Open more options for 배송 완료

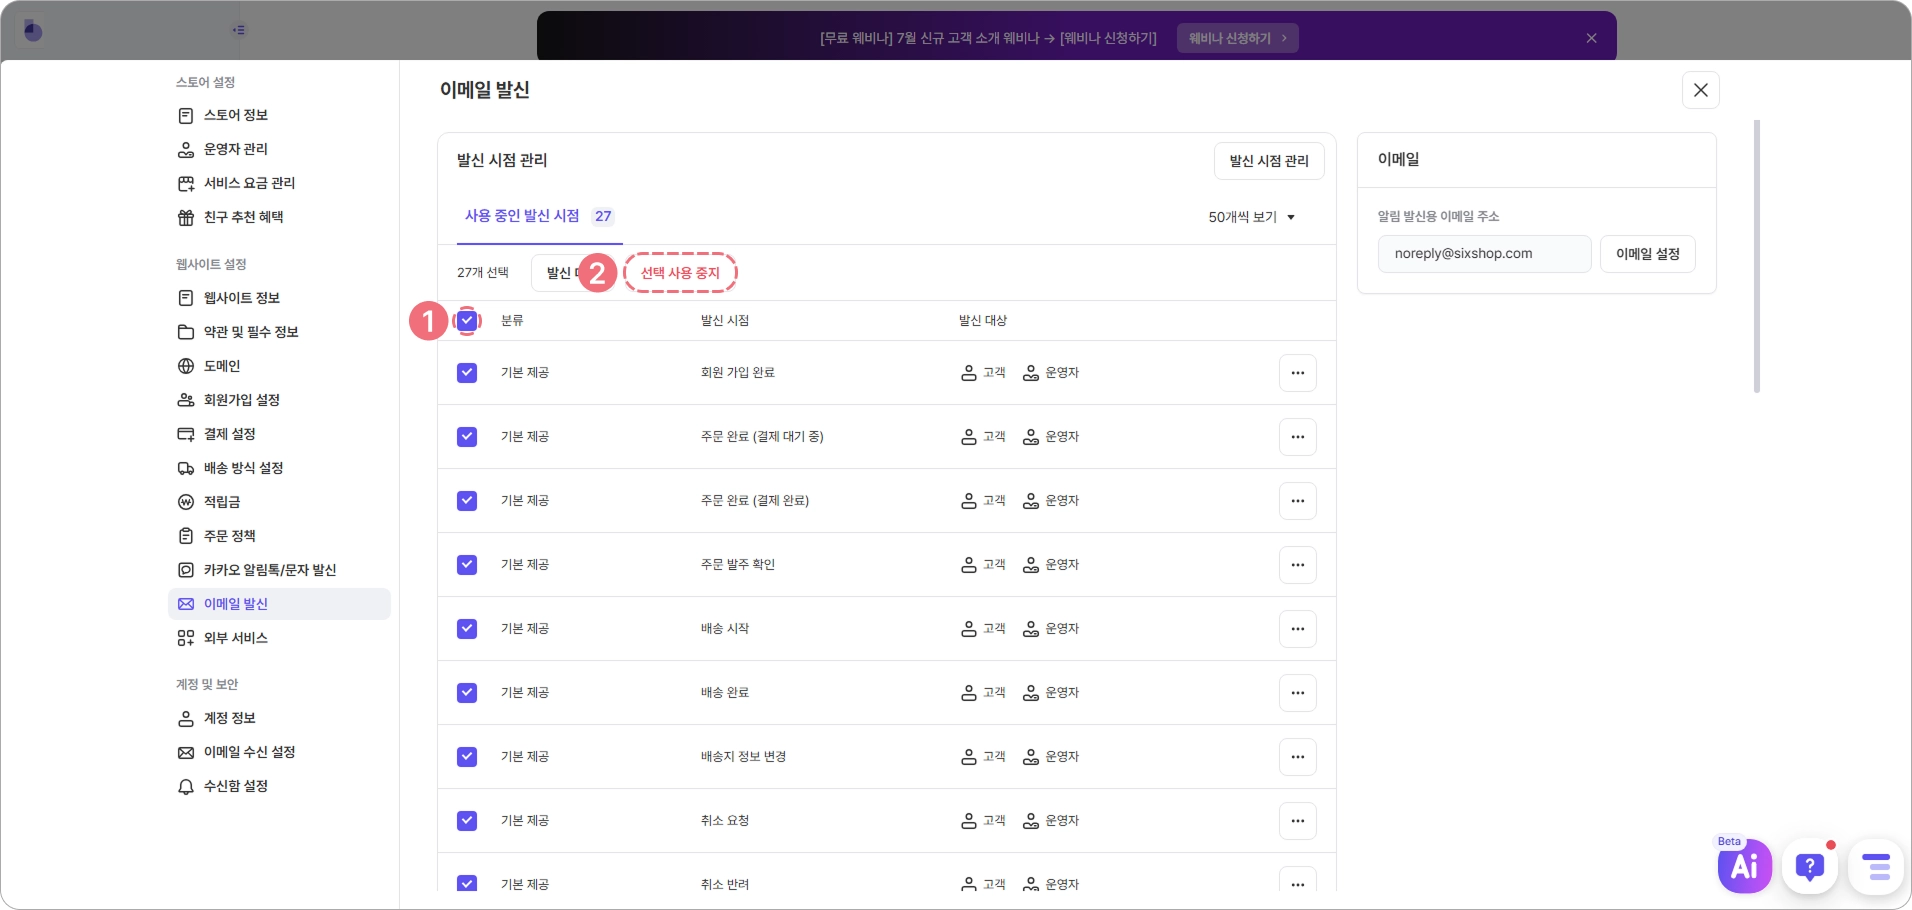[x=1297, y=693]
